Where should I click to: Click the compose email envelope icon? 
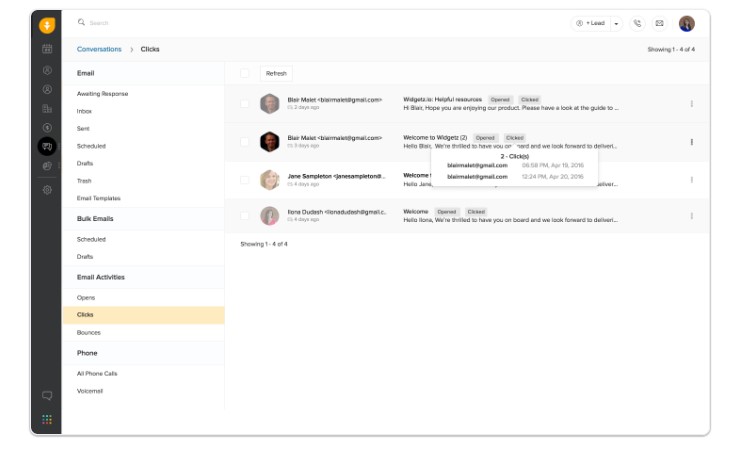(x=659, y=23)
